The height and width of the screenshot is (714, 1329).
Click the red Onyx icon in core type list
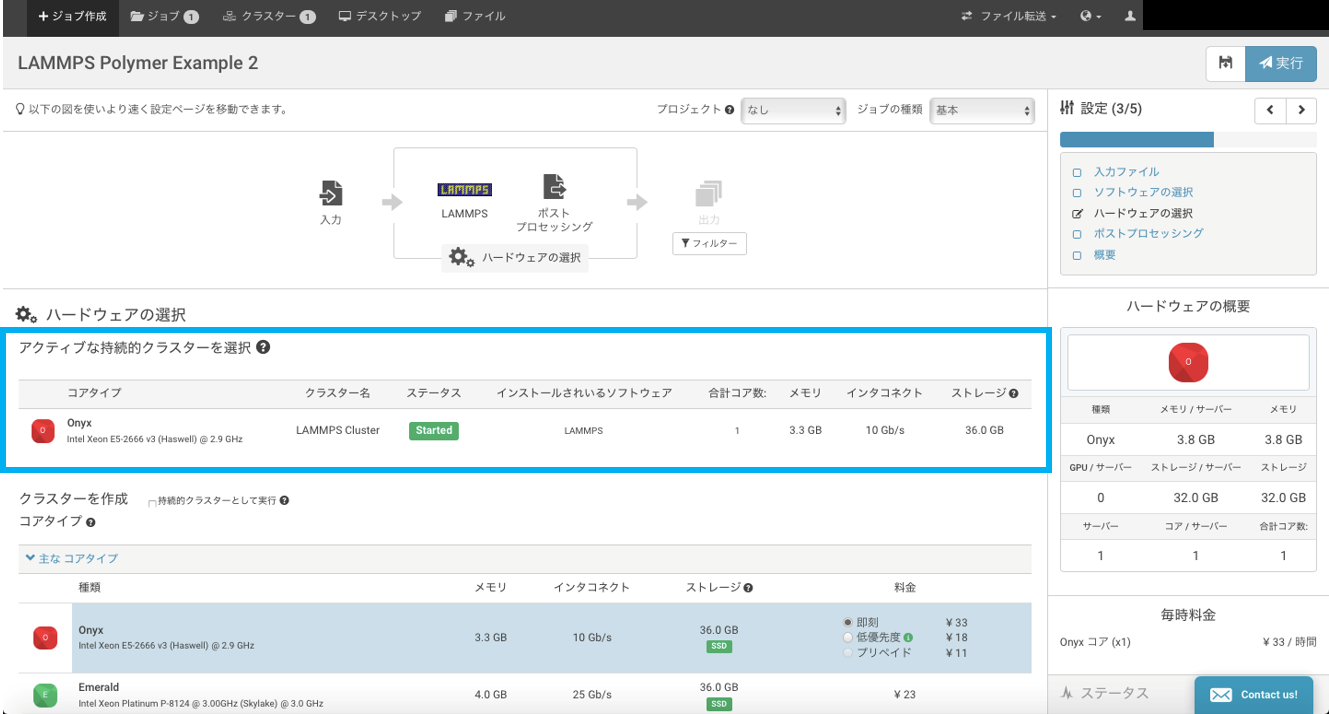(44, 638)
